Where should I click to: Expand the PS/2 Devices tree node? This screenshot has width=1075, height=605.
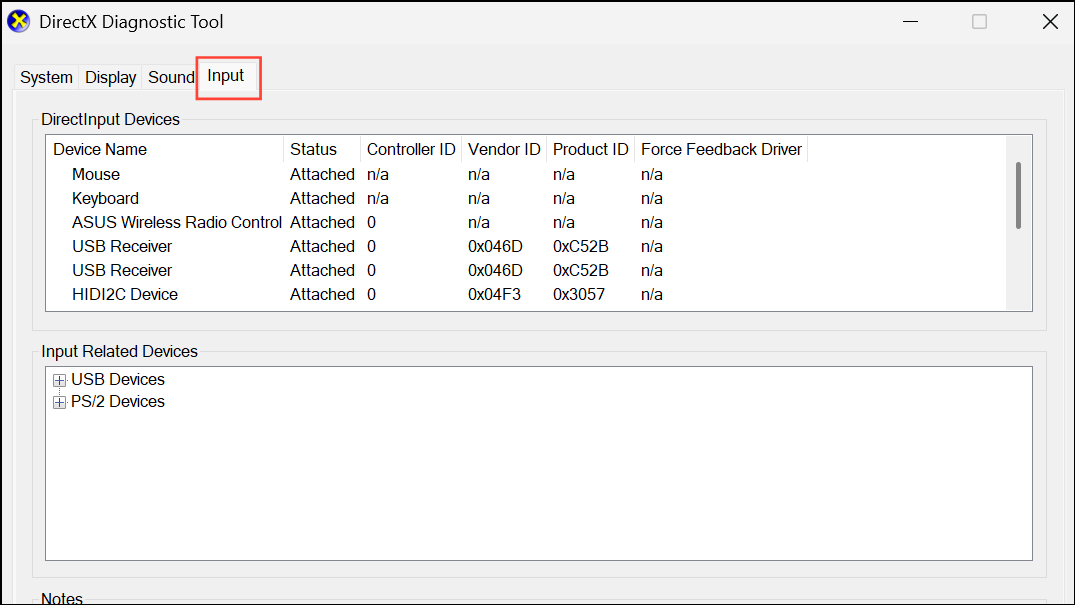click(x=59, y=401)
